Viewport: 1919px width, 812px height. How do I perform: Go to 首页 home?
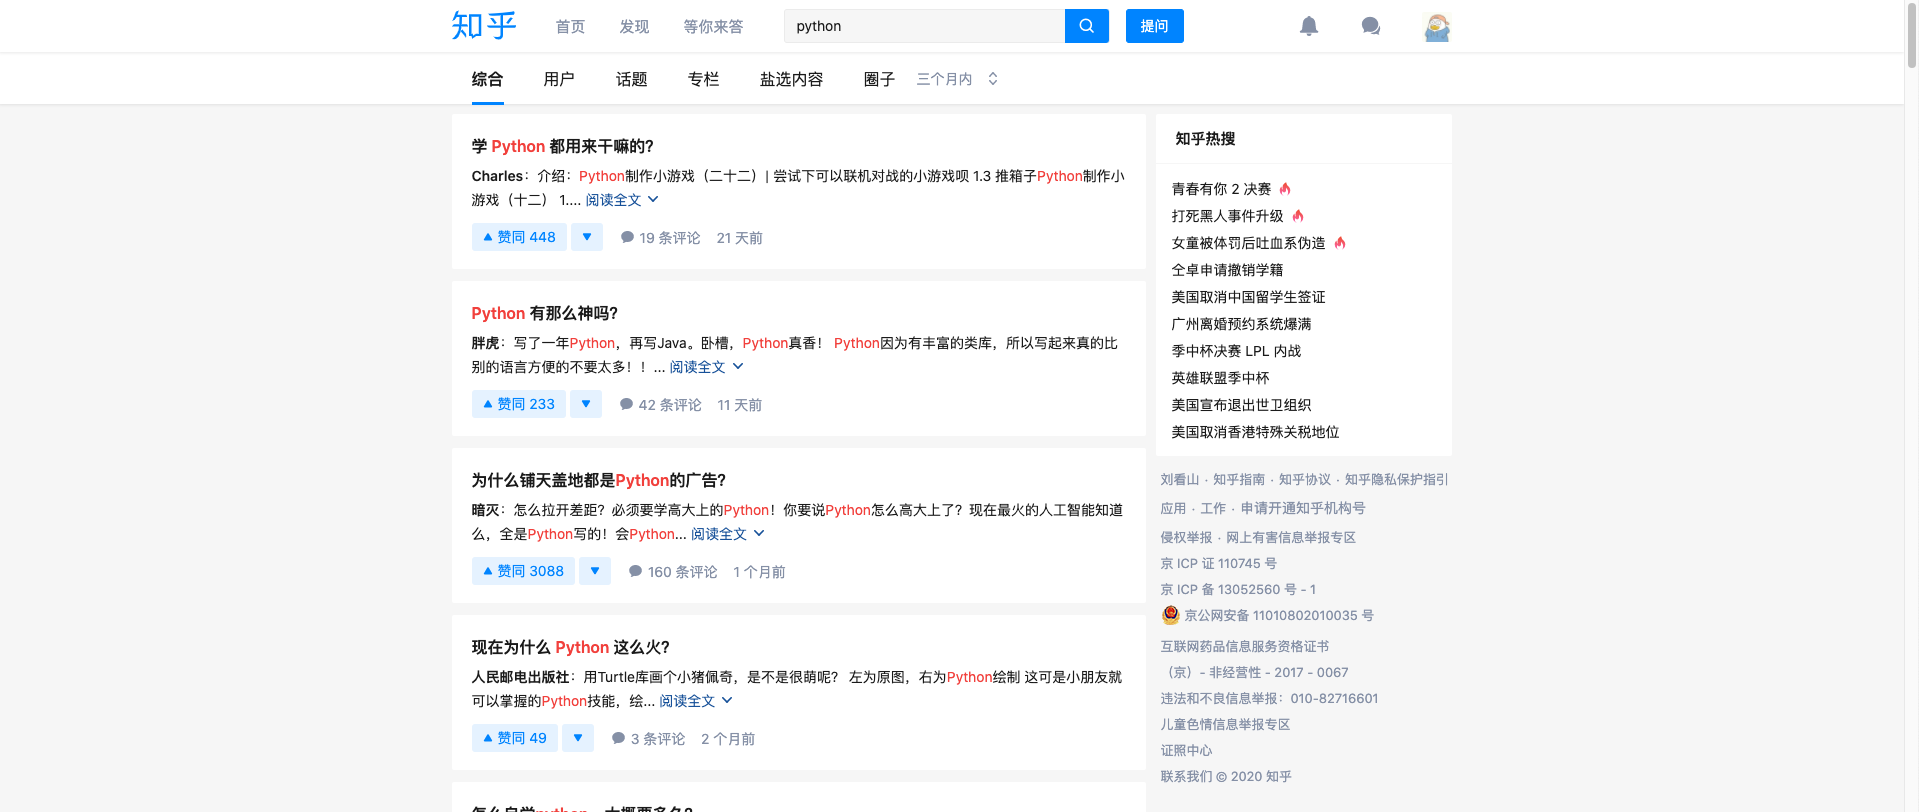[x=570, y=27]
